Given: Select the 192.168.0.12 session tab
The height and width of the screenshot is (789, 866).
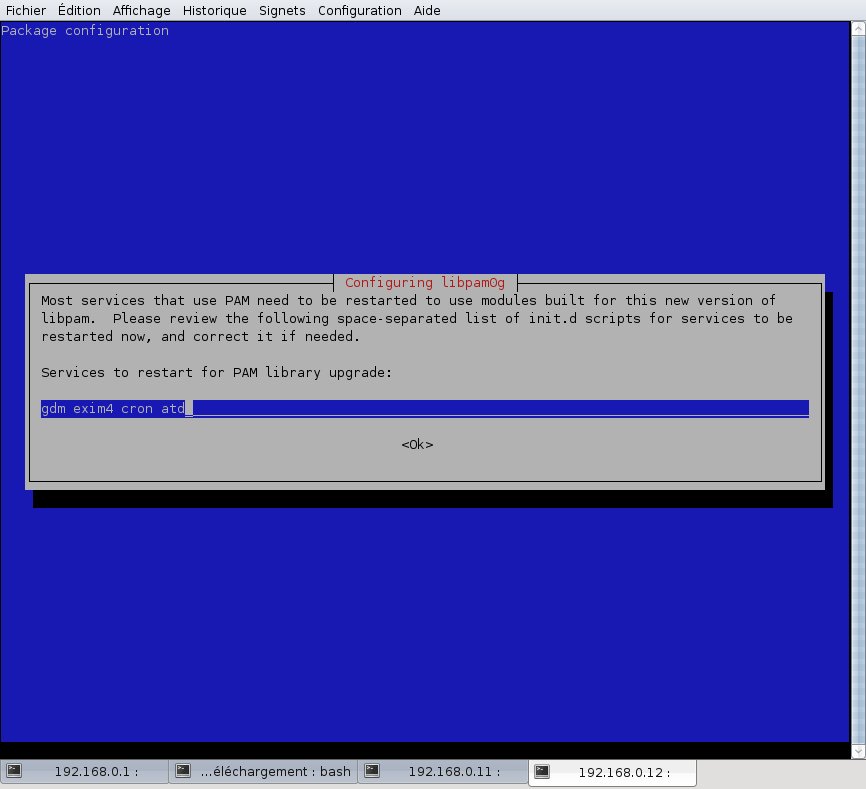Looking at the screenshot, I should [624, 771].
